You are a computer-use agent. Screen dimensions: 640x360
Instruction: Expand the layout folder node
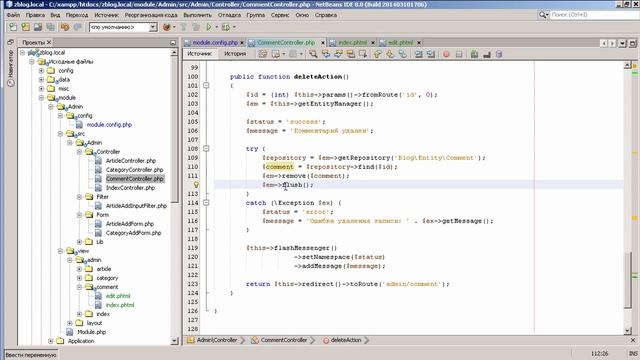[x=70, y=323]
